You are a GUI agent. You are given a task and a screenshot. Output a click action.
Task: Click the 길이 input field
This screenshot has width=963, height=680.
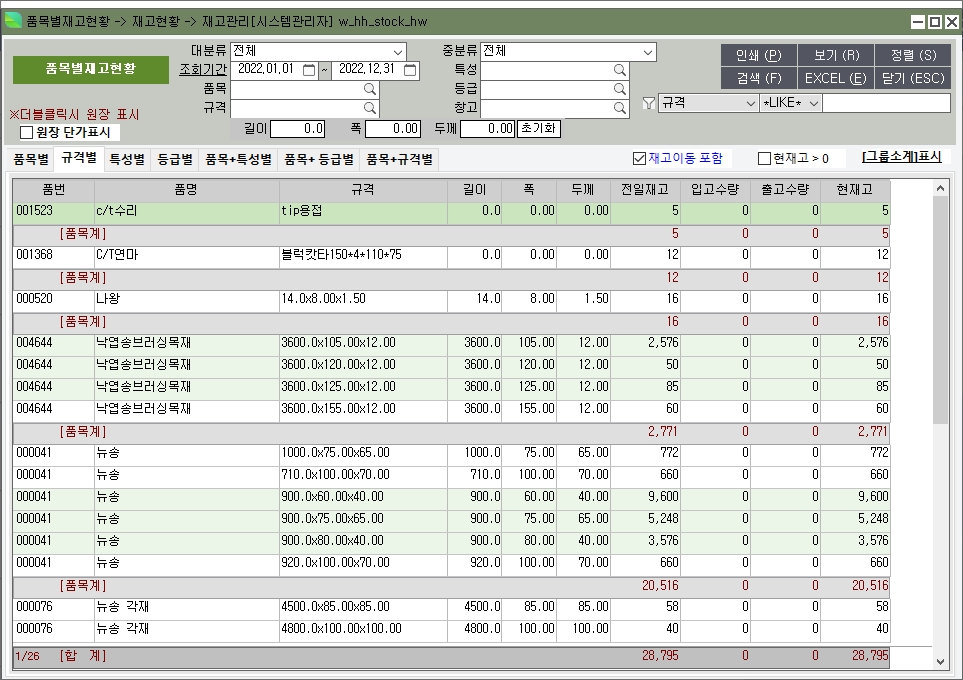click(x=298, y=129)
